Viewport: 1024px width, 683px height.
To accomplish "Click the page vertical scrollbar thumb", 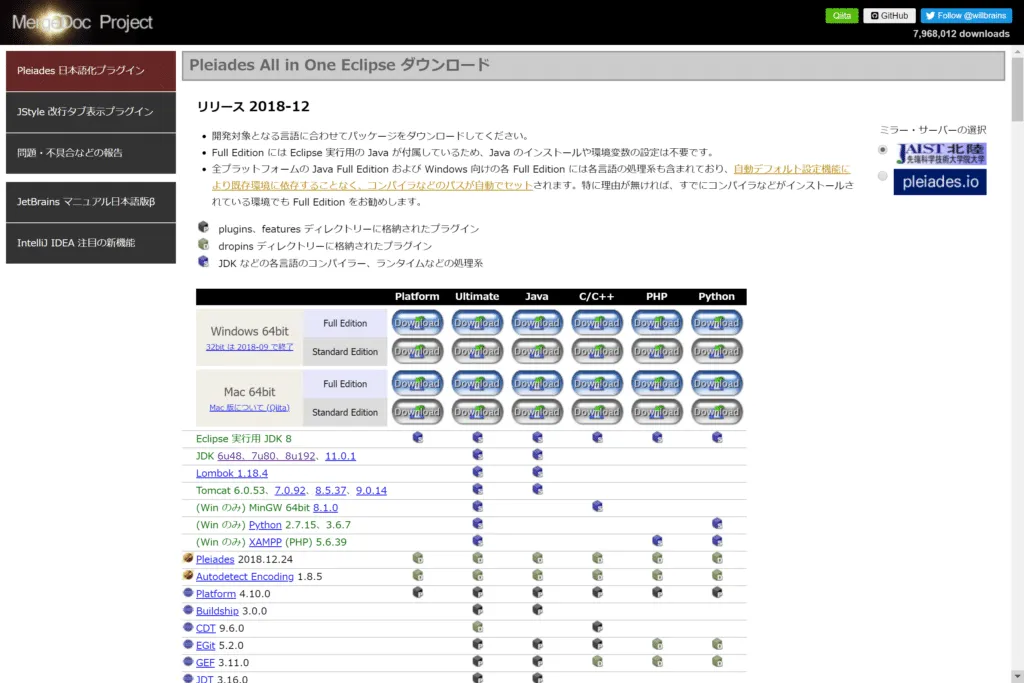I will pyautogui.click(x=1017, y=89).
